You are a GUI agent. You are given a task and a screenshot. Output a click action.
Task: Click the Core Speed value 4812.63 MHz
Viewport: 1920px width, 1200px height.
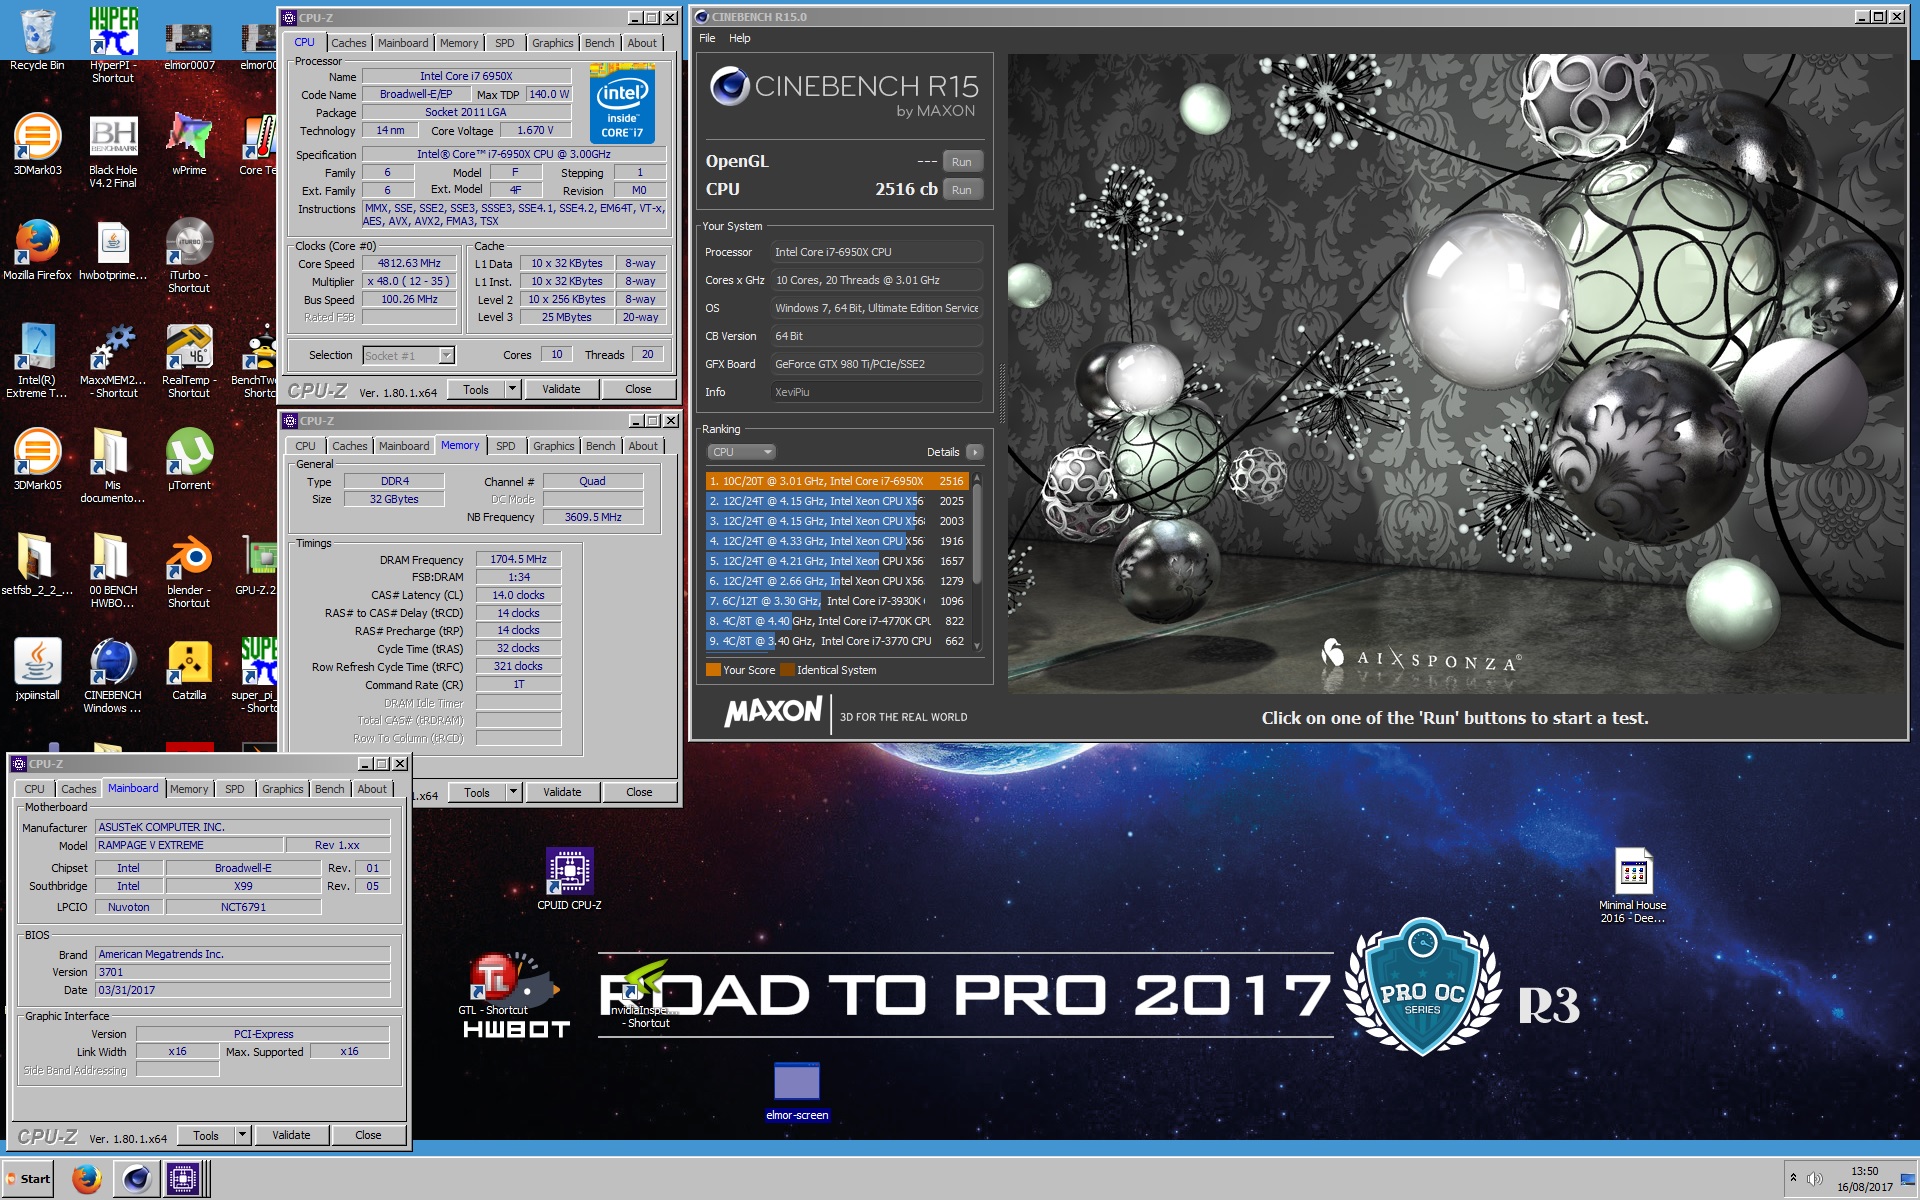tap(409, 264)
